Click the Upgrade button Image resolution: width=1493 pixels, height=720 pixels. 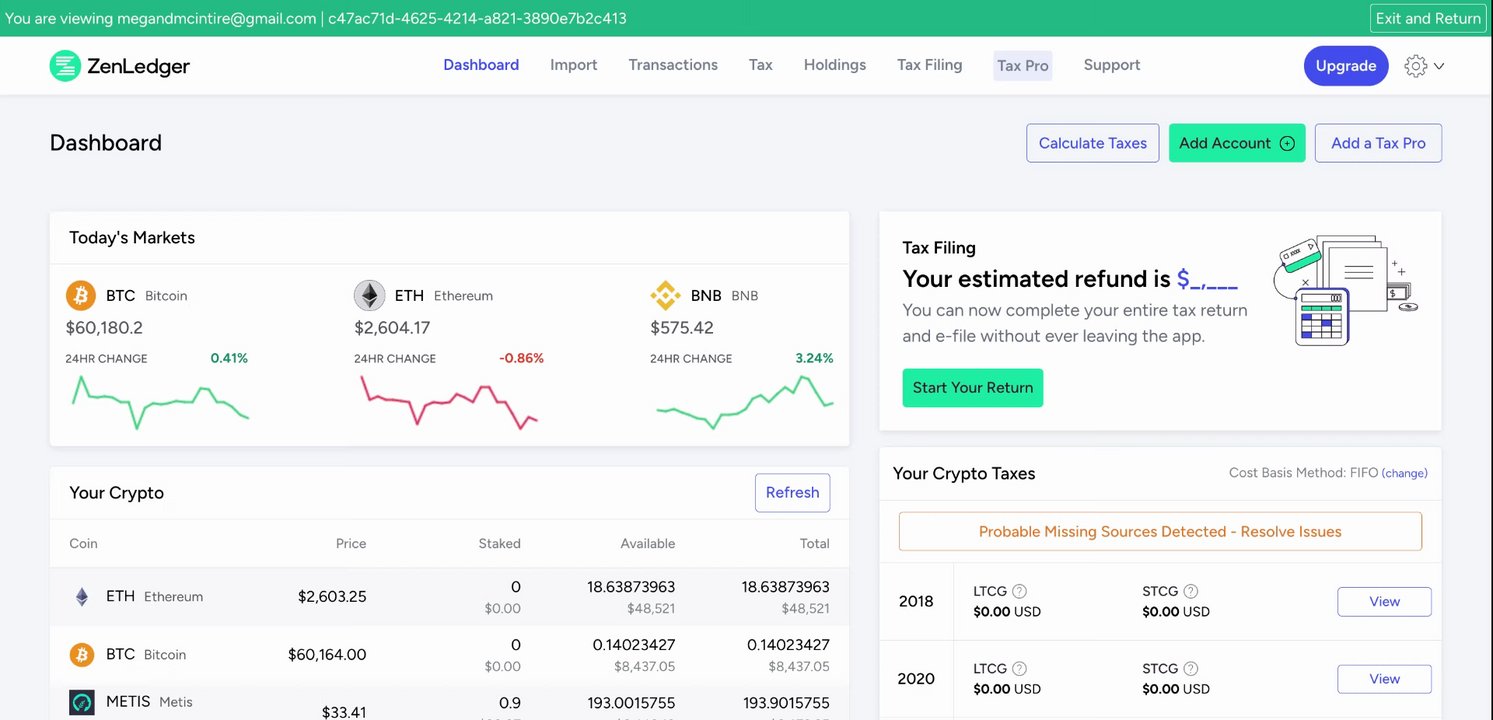(x=1346, y=66)
